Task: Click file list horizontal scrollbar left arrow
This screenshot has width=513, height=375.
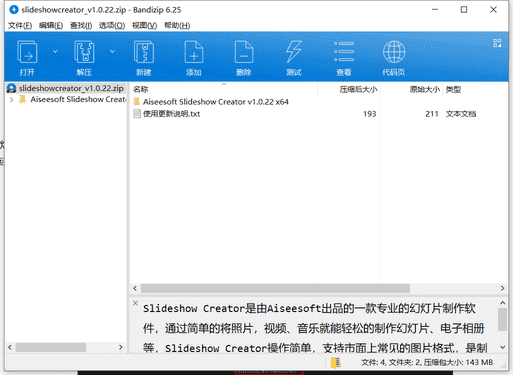Action: tap(135, 288)
